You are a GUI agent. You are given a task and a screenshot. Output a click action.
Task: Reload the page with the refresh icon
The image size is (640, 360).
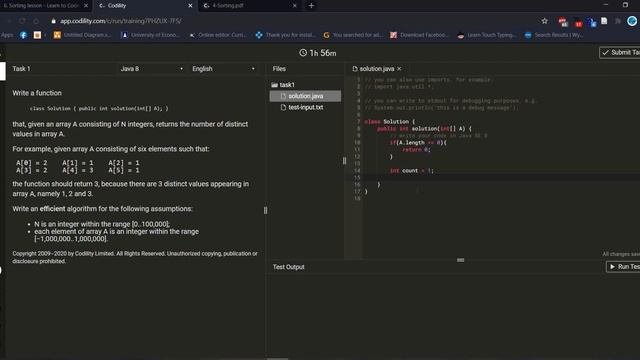coord(22,21)
